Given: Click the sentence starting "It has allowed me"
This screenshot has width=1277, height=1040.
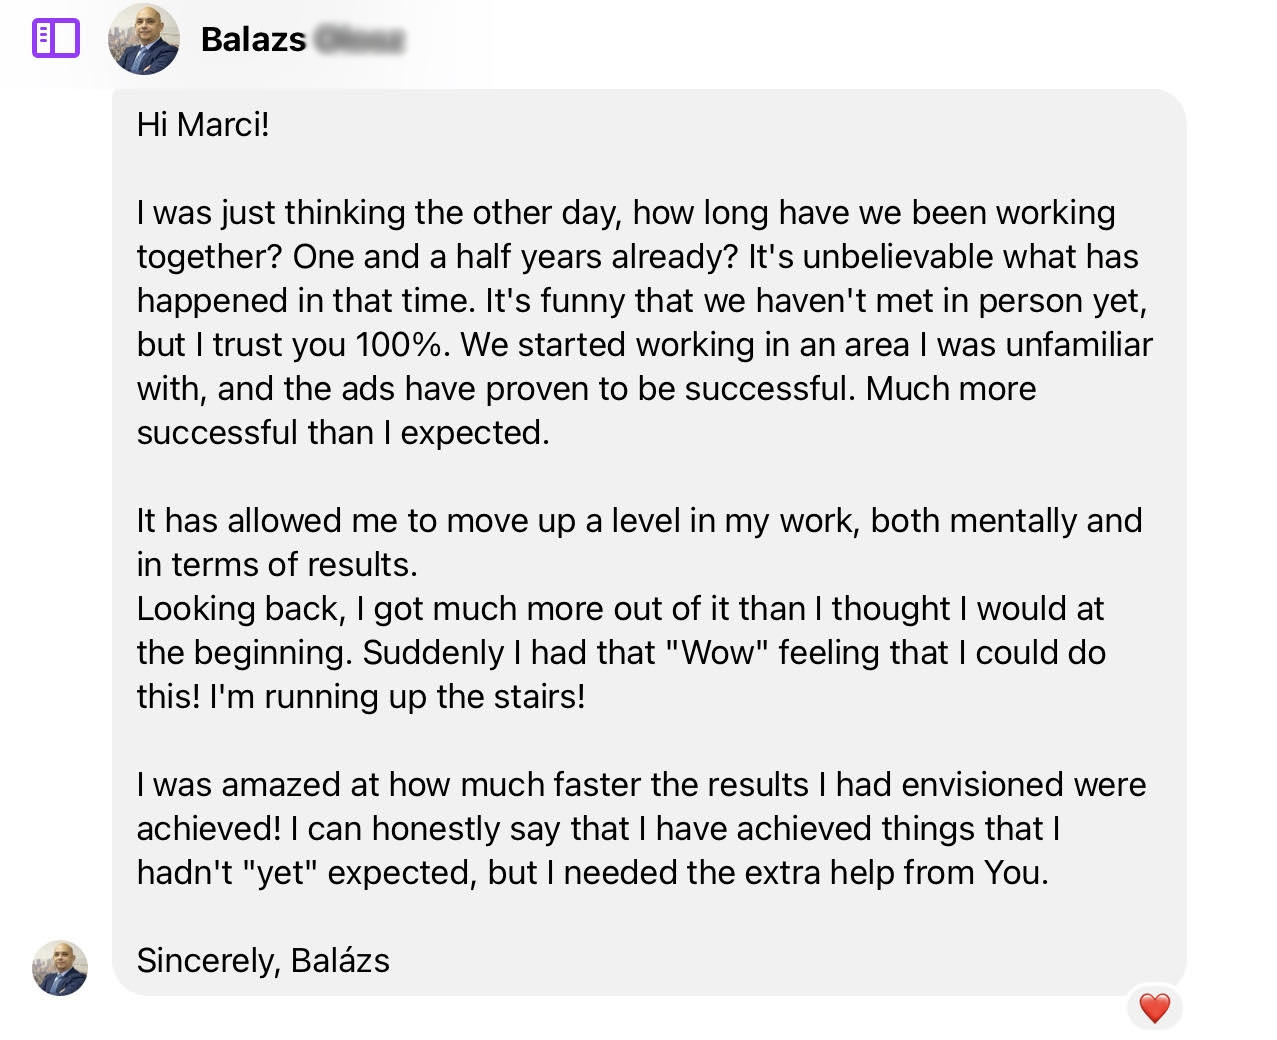Looking at the screenshot, I should pyautogui.click(x=639, y=521).
